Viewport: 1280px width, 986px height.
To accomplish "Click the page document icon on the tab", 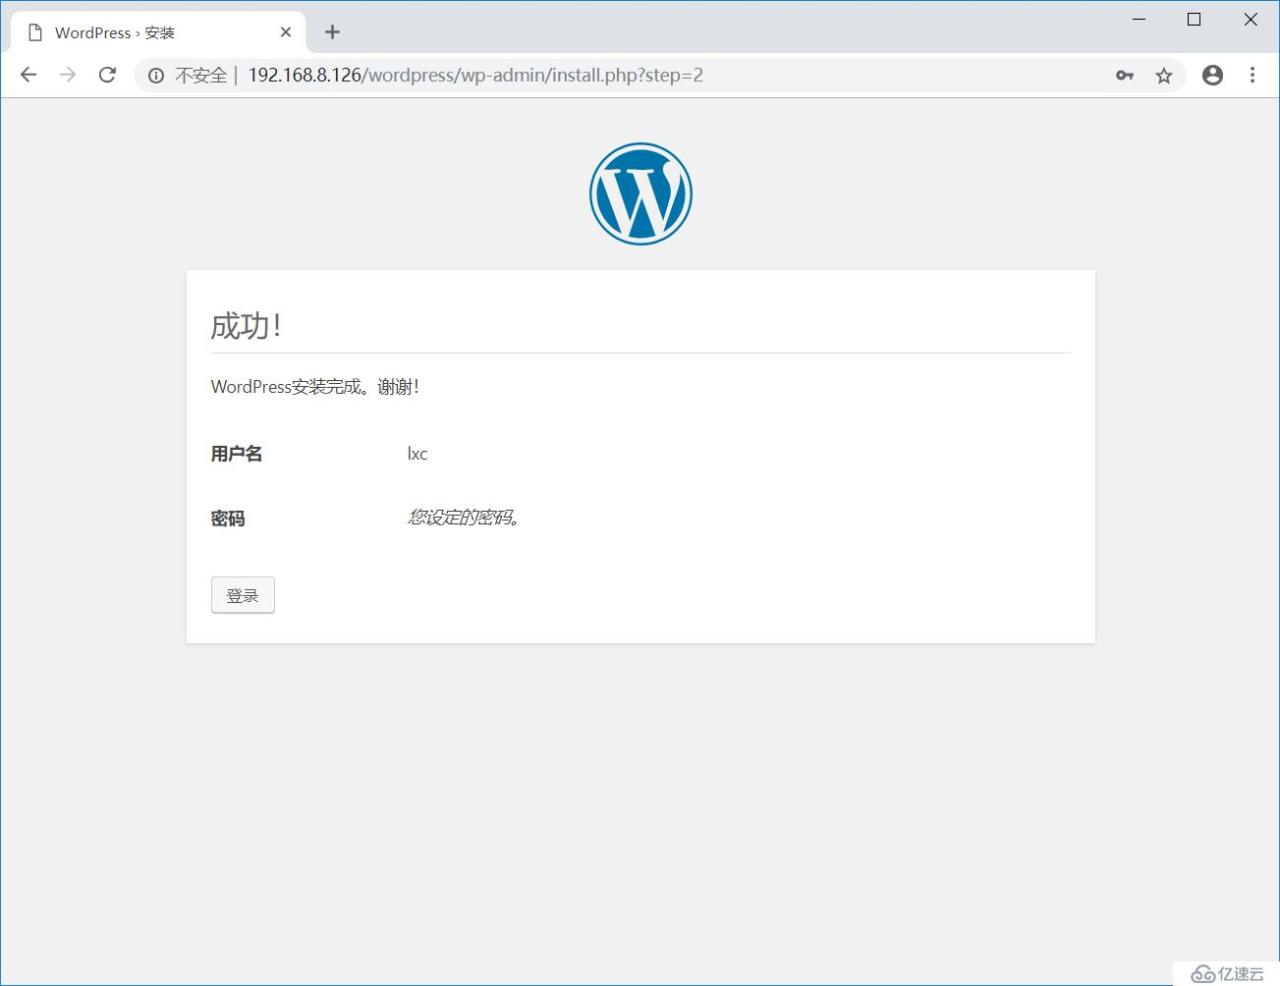I will [35, 32].
